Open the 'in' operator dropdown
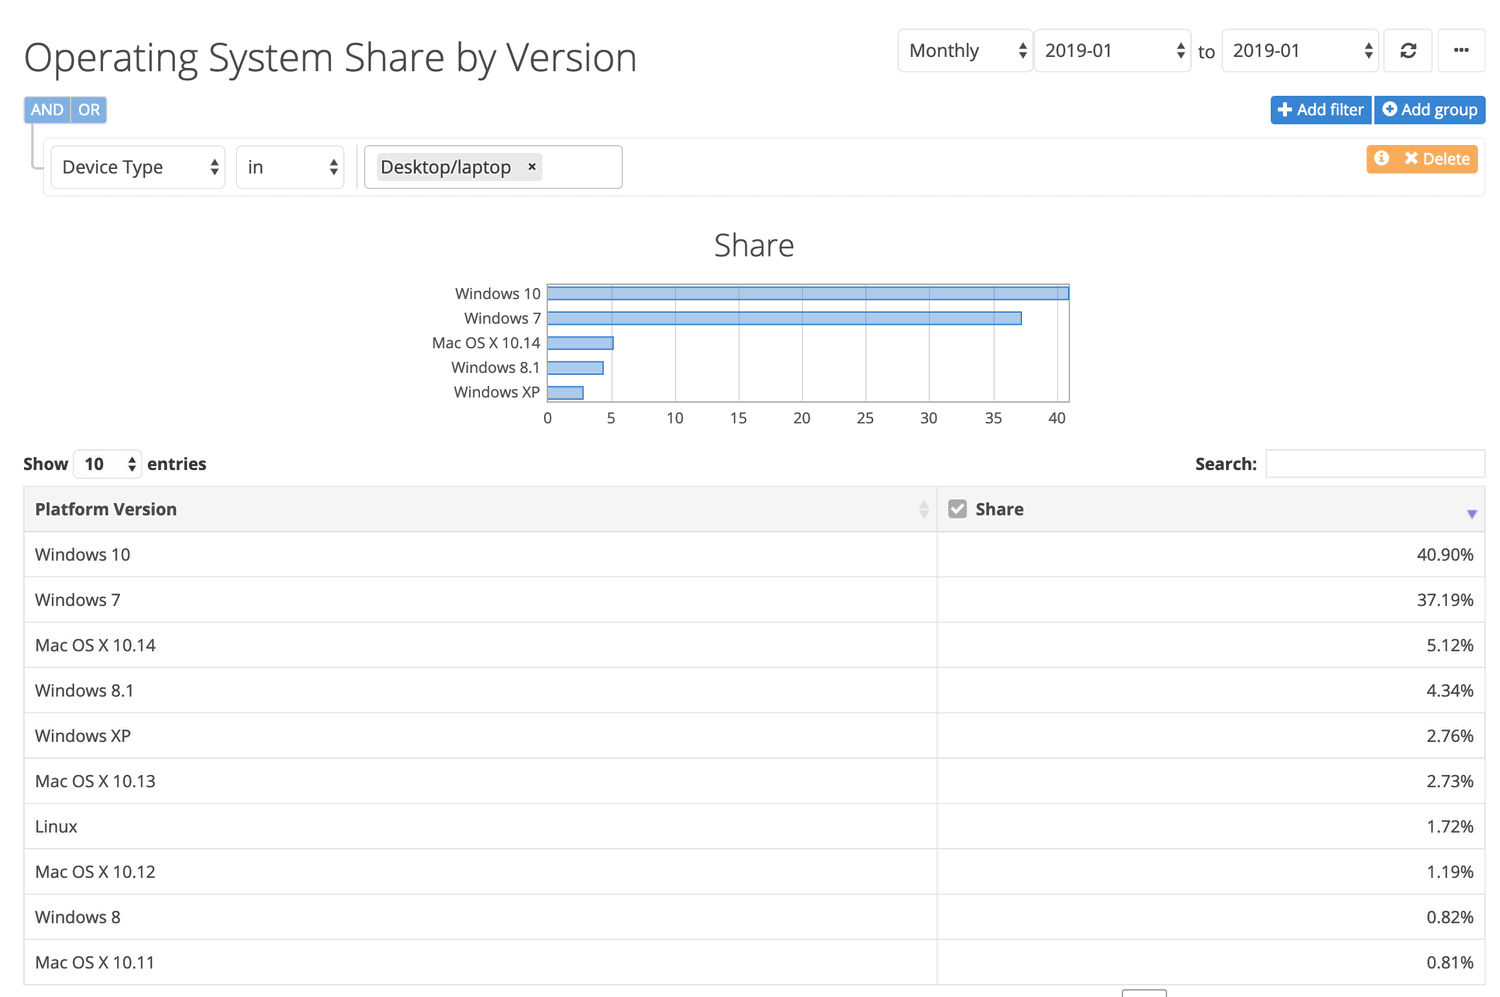The image size is (1500, 997). (x=289, y=167)
